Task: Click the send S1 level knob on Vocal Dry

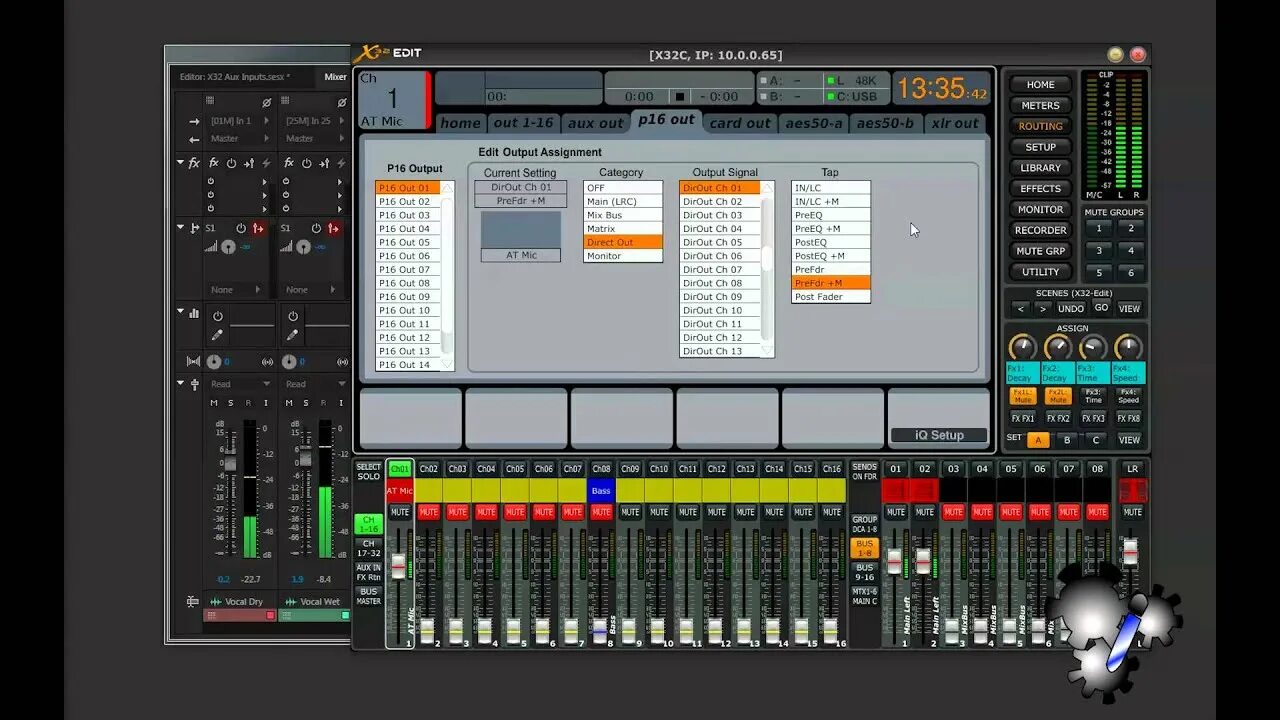Action: click(x=228, y=246)
